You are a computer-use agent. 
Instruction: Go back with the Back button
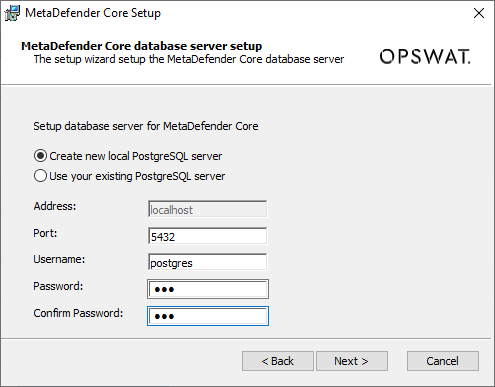[x=278, y=361]
